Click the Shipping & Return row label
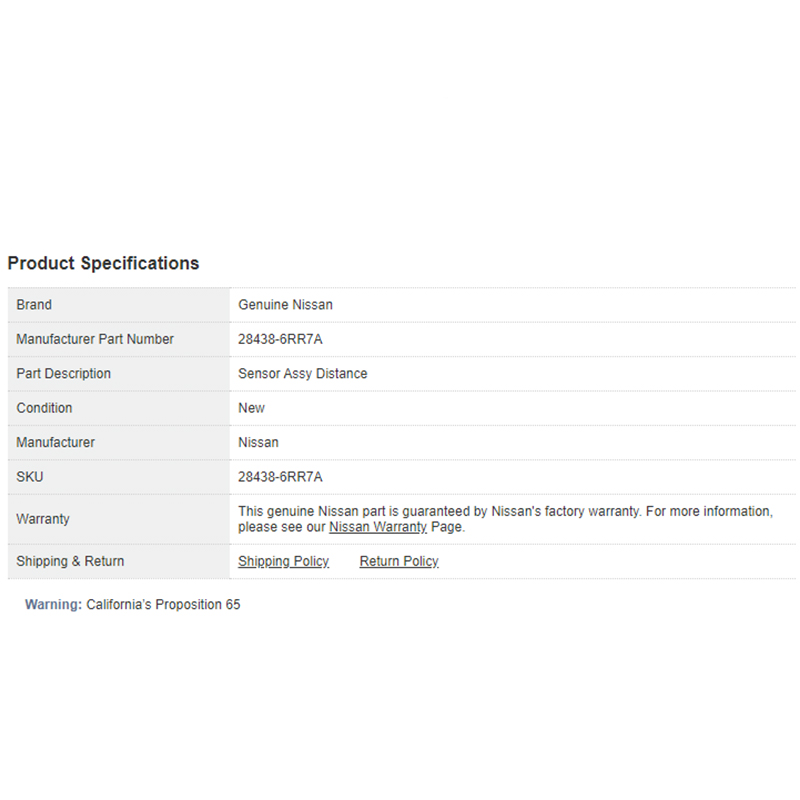The image size is (800, 800). point(70,561)
